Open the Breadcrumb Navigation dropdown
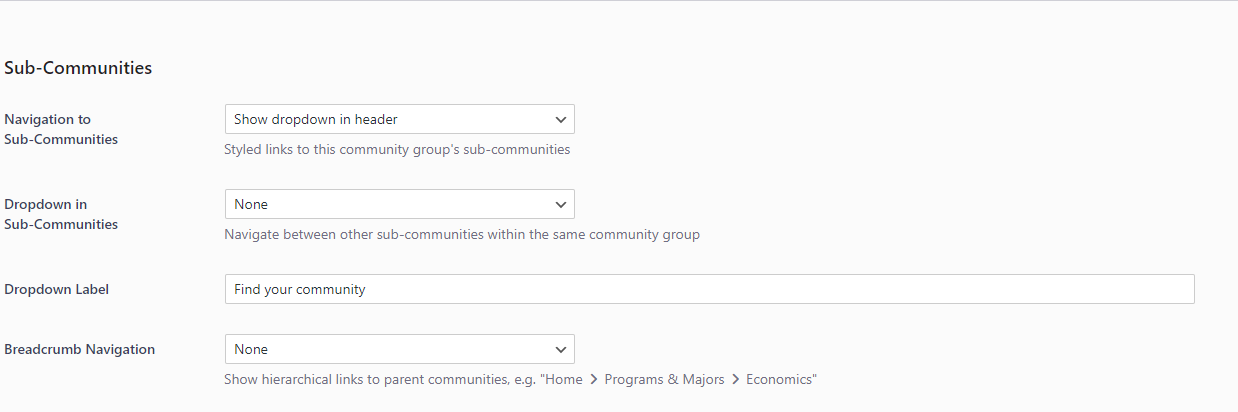 tap(399, 349)
